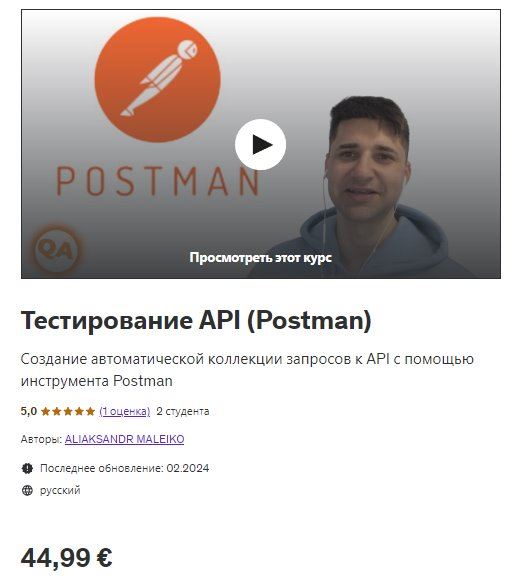This screenshot has width=519, height=579.
Task: Click the course title 'Тестирование API (Postman)'
Action: pos(196,320)
